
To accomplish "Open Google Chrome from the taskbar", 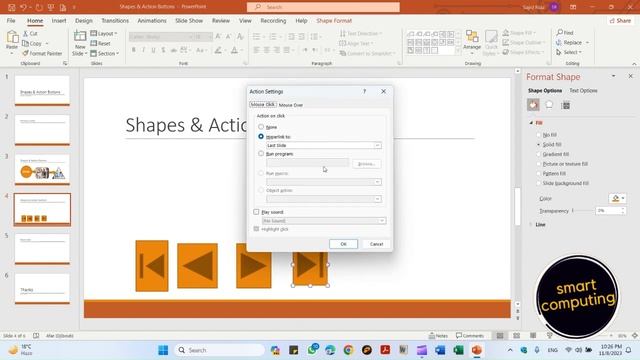I will [x=348, y=350].
